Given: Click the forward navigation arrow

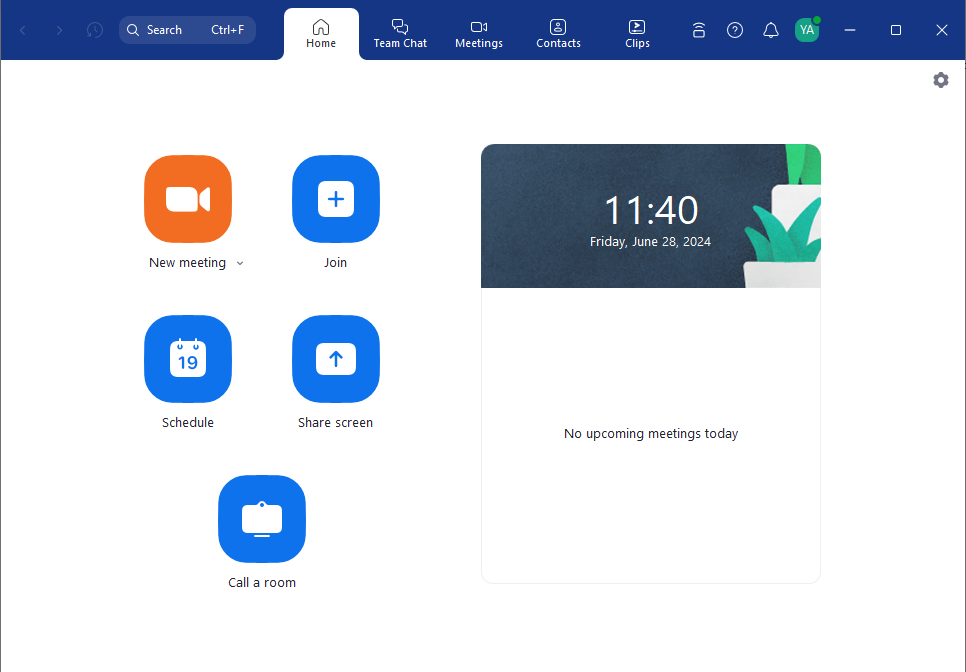Looking at the screenshot, I should [59, 30].
